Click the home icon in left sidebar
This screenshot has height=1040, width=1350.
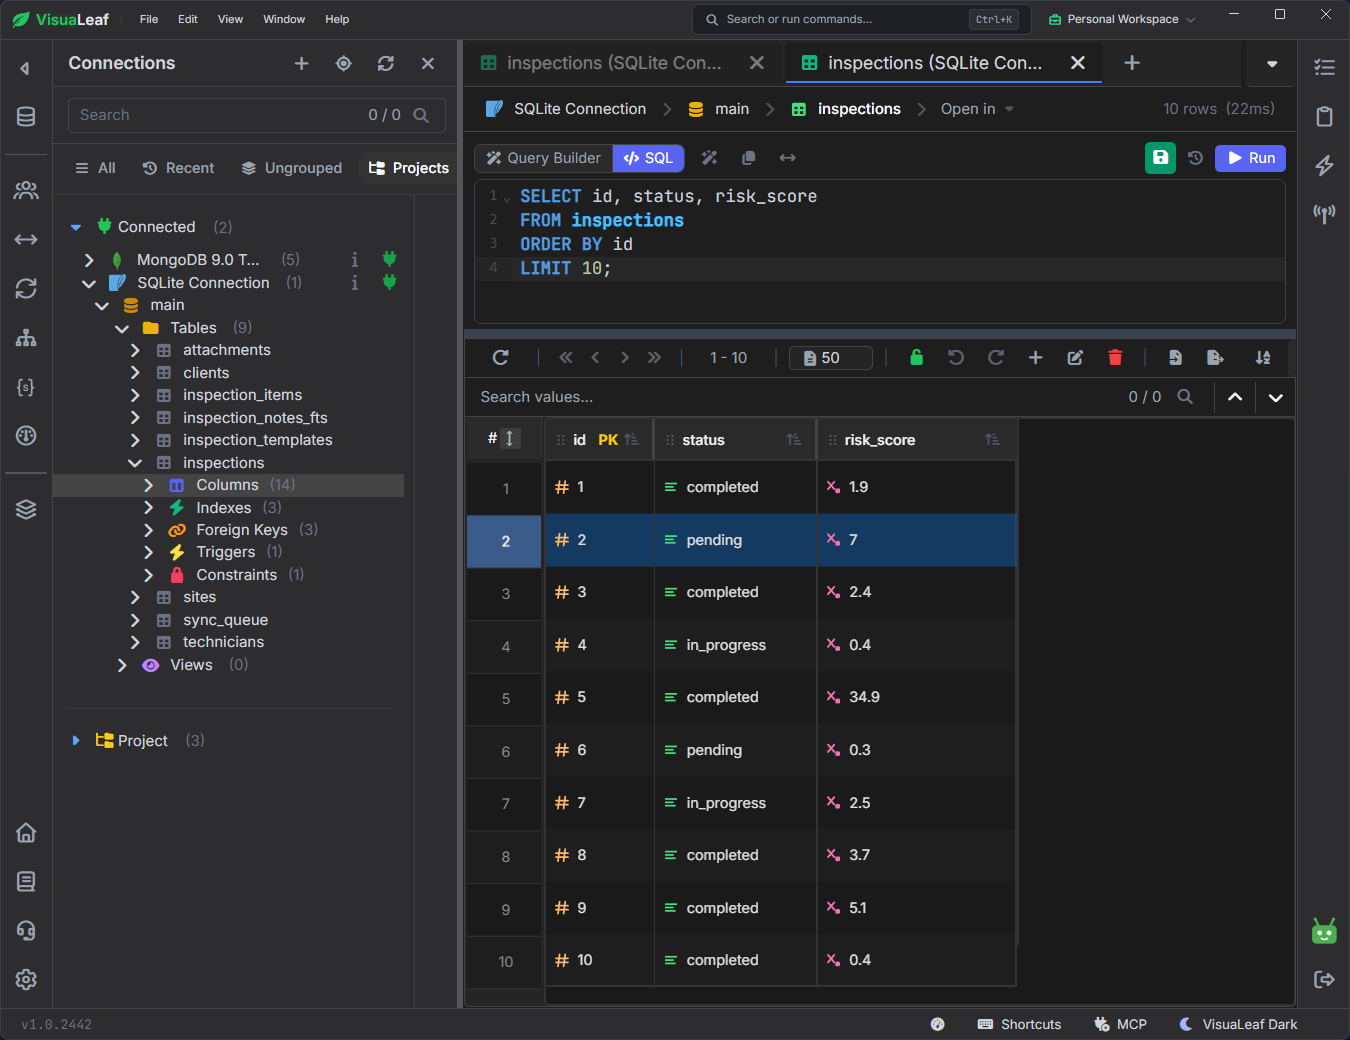tap(26, 832)
